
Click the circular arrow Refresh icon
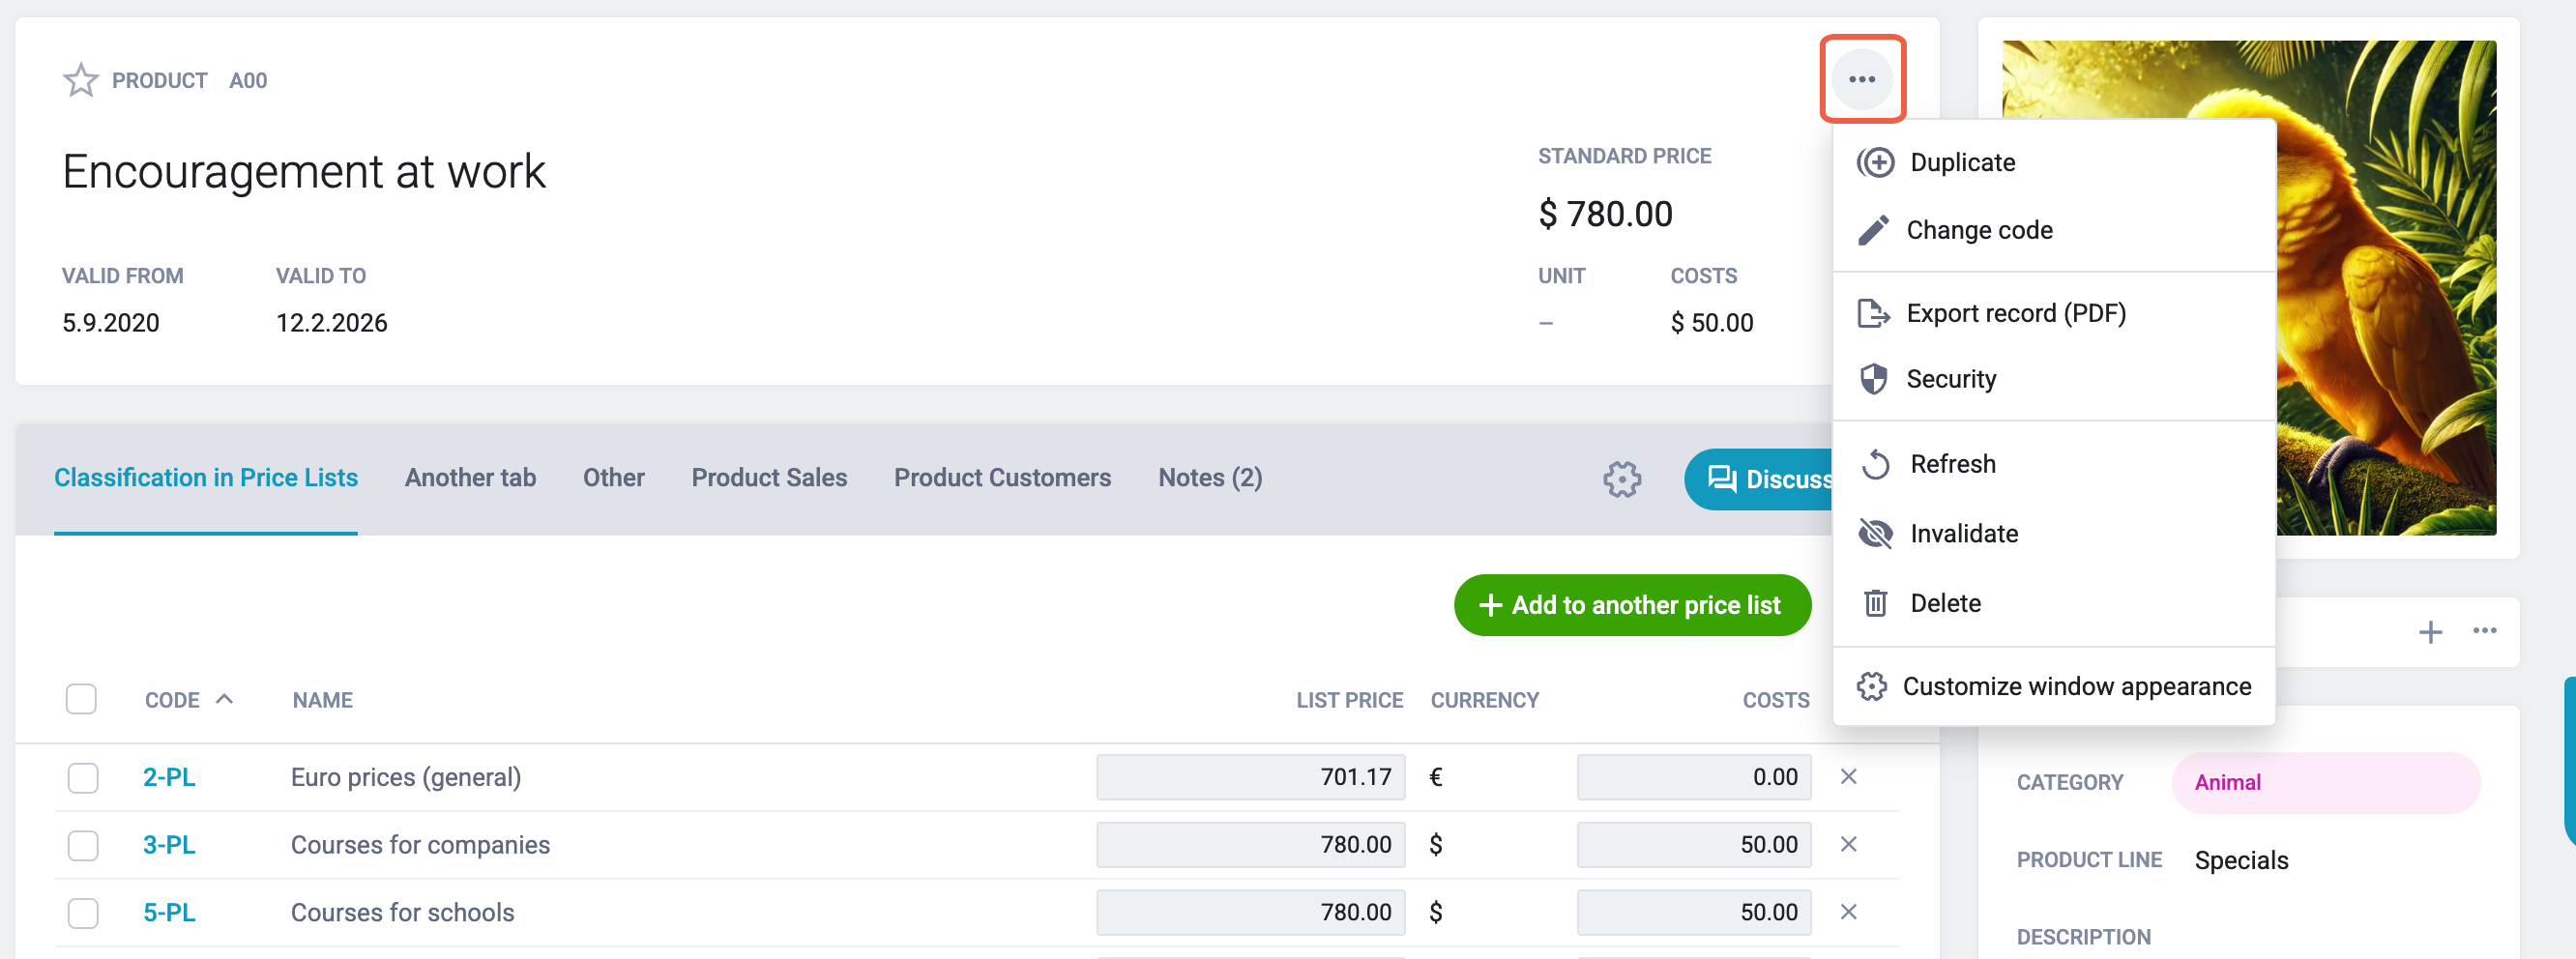1875,464
